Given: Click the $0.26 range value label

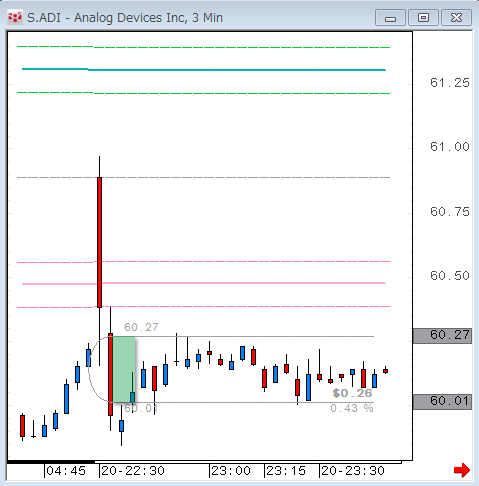Looking at the screenshot, I should pos(352,393).
